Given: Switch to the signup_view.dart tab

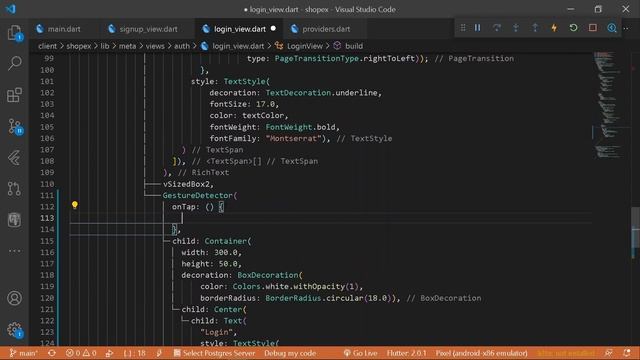Looking at the screenshot, I should coord(148,29).
